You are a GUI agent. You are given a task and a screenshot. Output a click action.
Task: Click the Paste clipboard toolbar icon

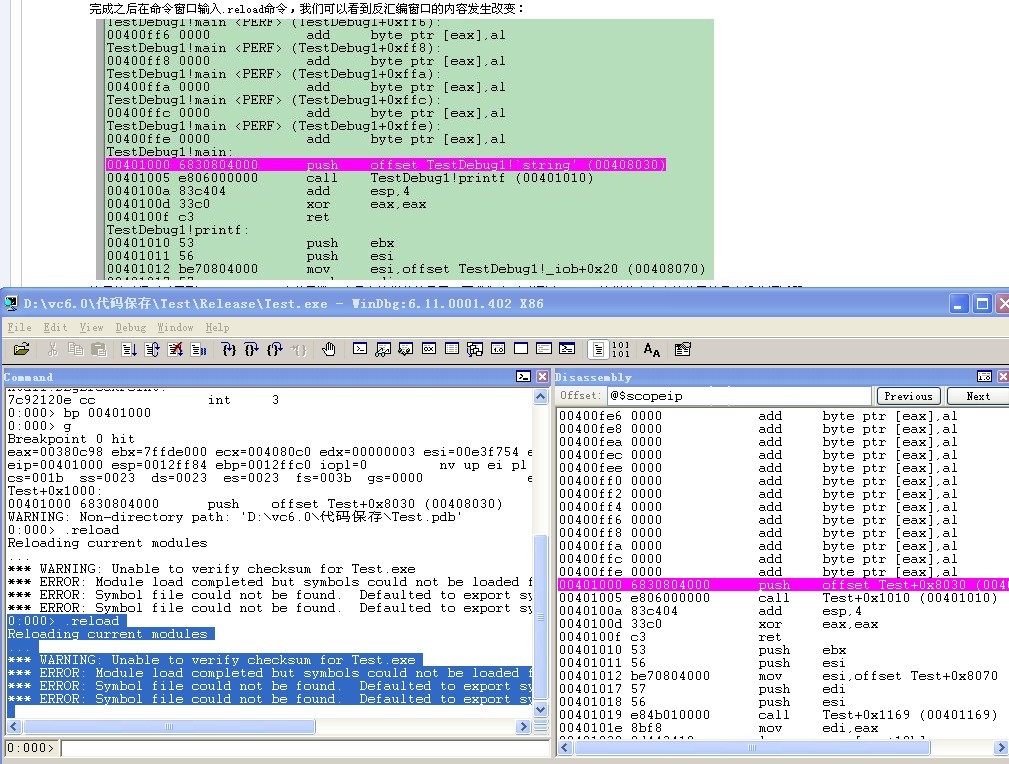tap(98, 349)
